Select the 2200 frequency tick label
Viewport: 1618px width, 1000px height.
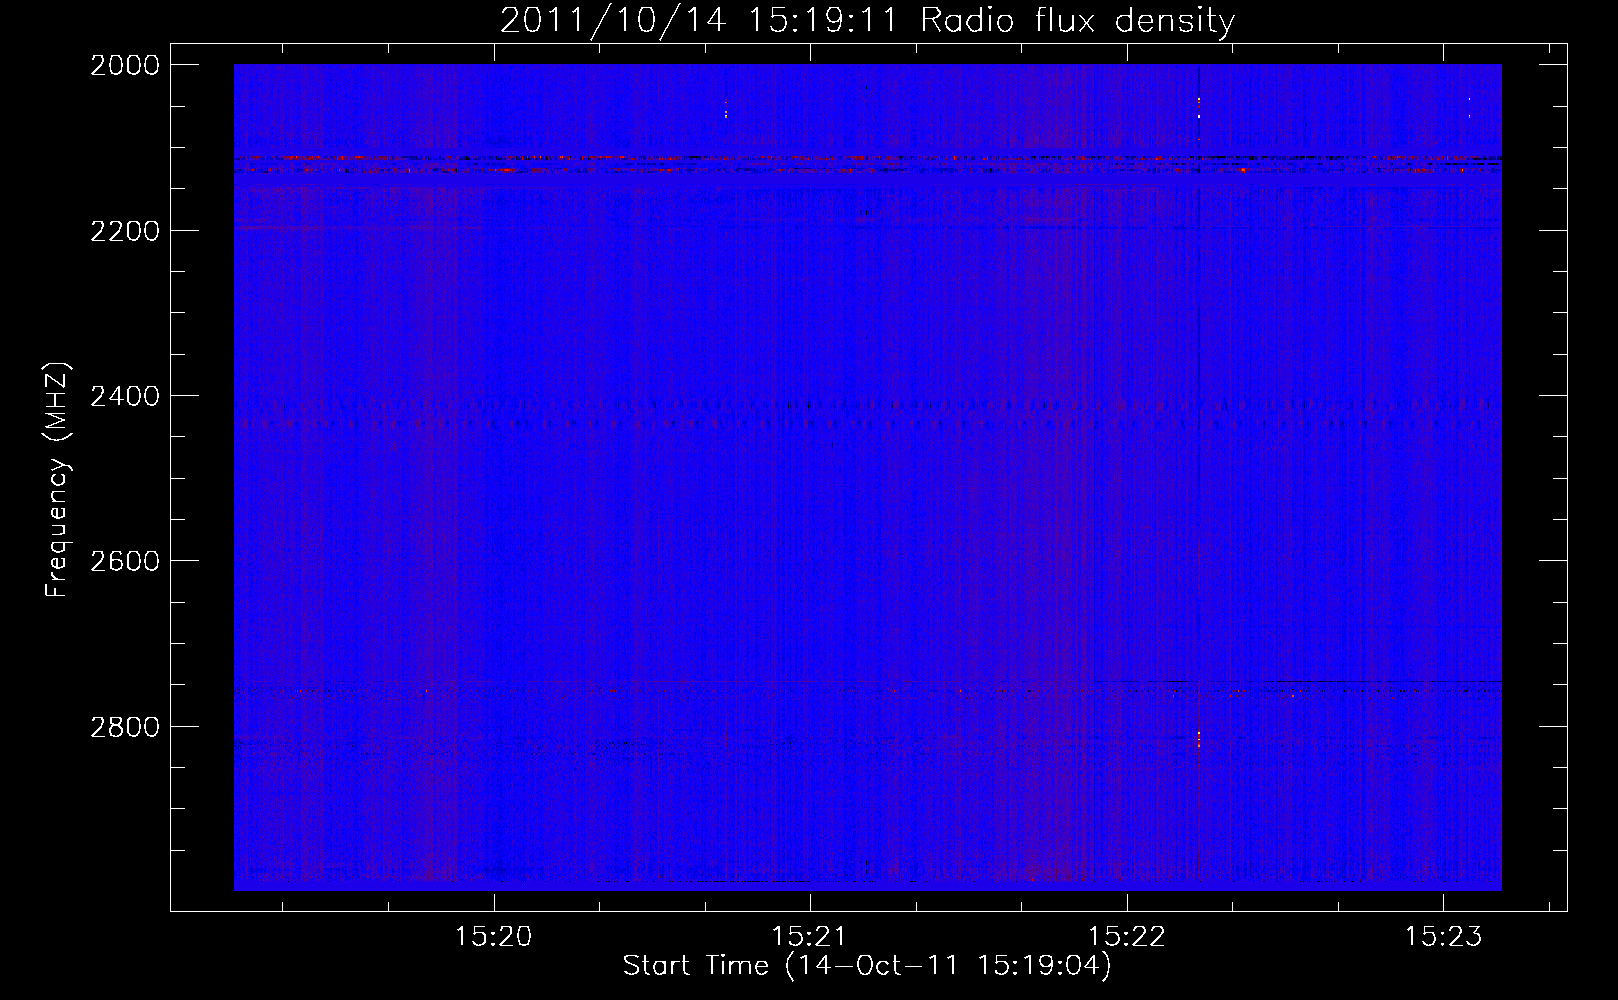click(125, 231)
